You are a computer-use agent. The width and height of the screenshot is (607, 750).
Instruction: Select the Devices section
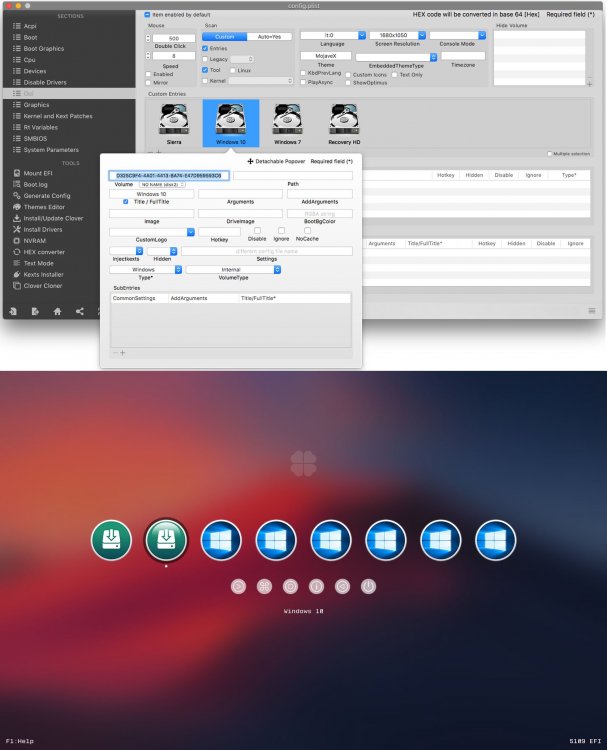tap(34, 71)
